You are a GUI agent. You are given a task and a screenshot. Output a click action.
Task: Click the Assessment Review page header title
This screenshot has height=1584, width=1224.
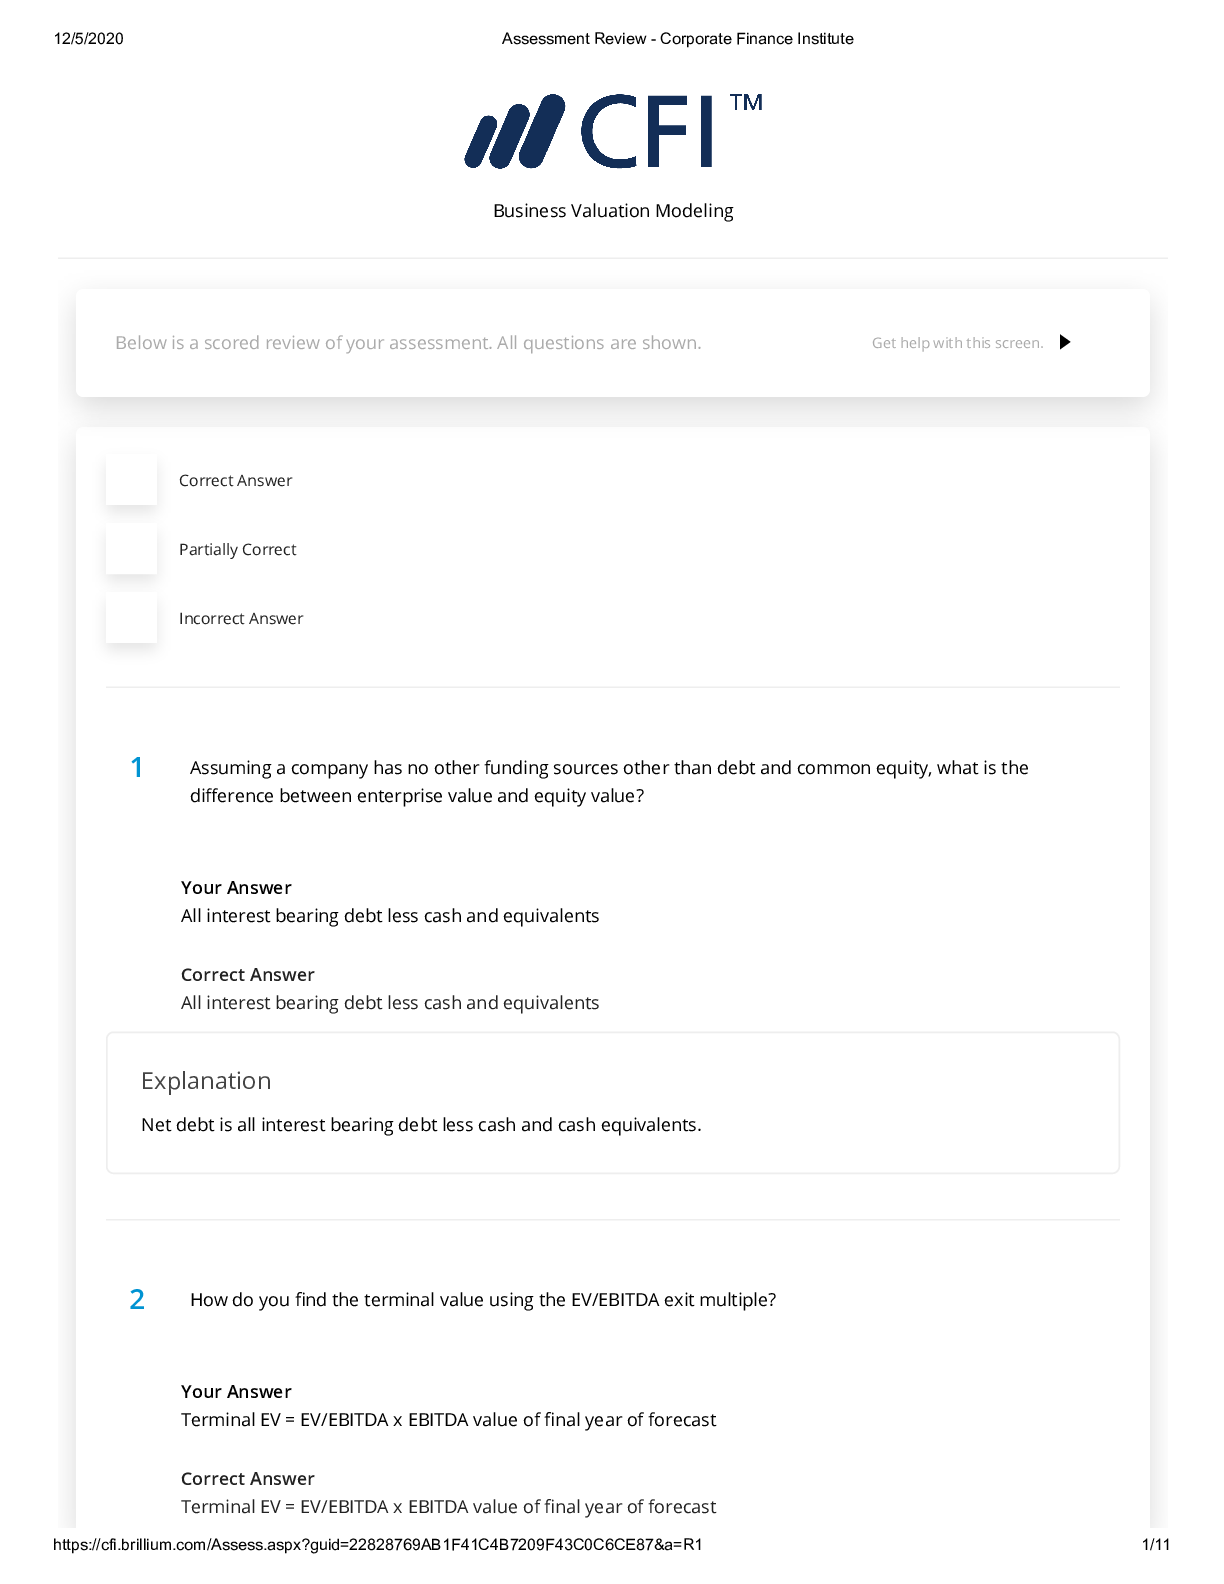677,39
